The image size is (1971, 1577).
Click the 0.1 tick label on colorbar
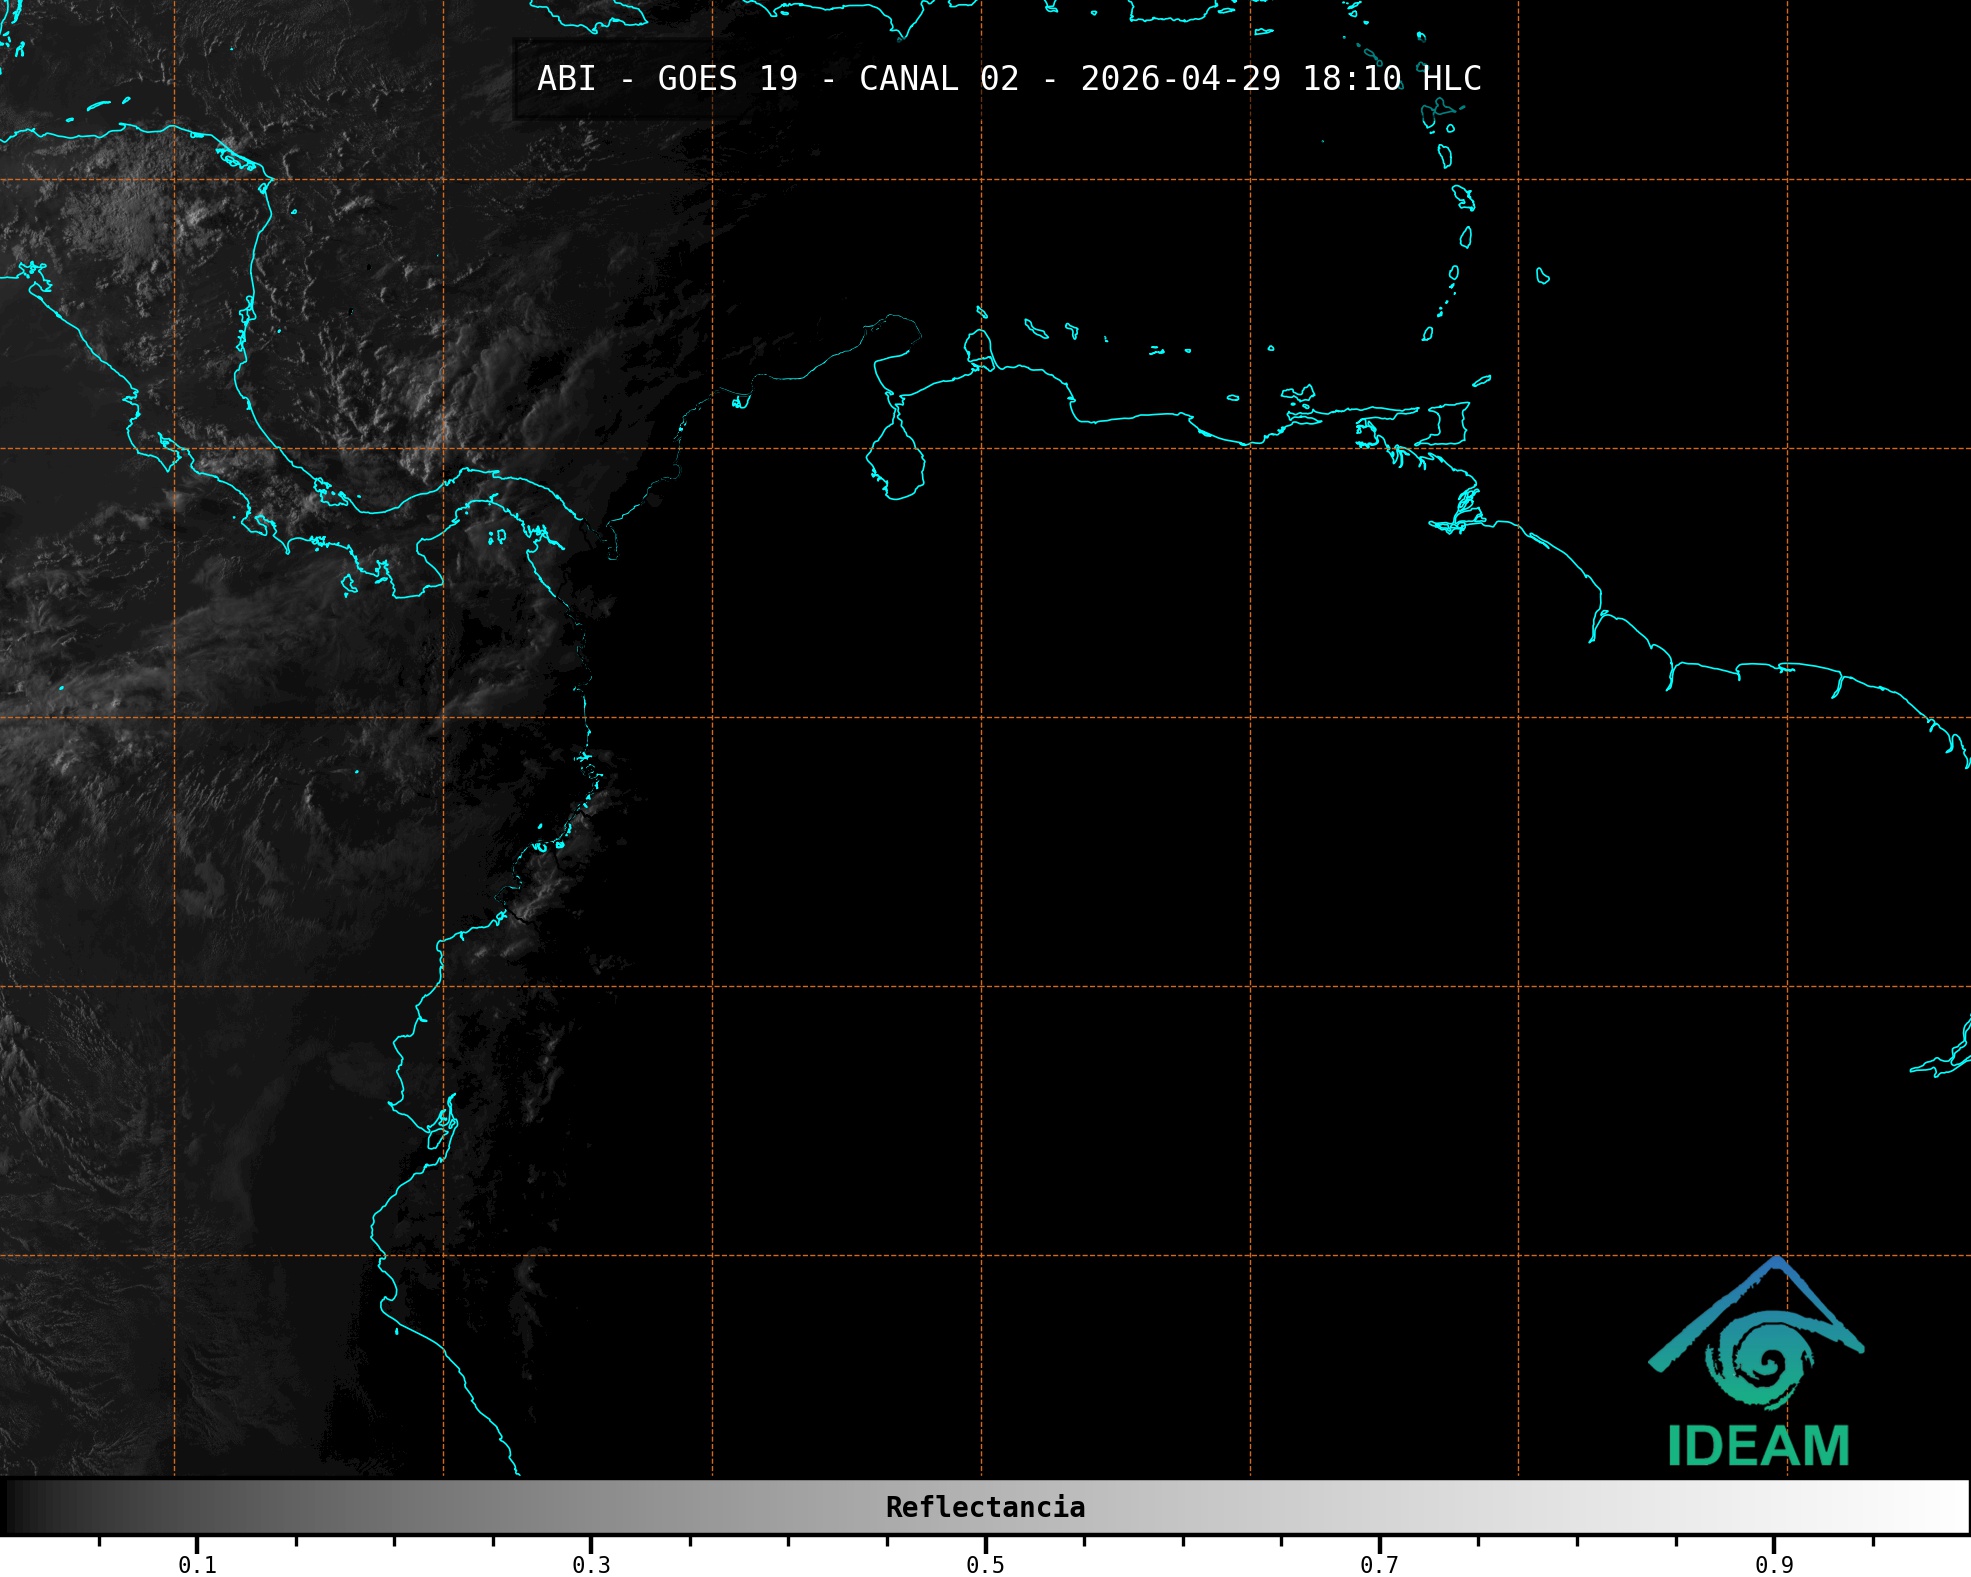coord(197,1565)
